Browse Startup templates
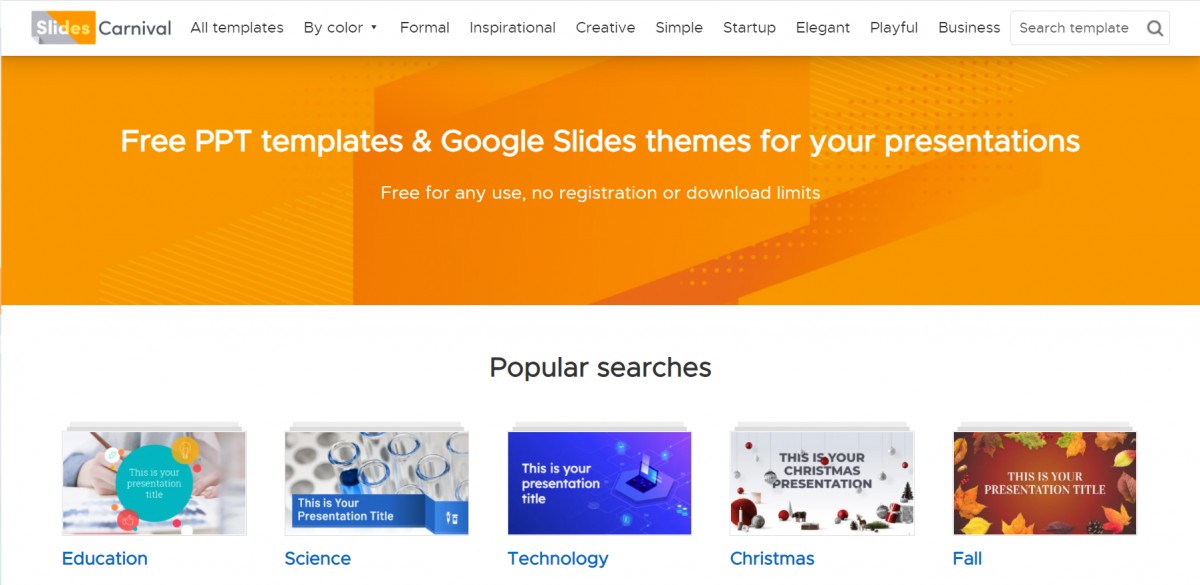The height and width of the screenshot is (585, 1200). [x=749, y=27]
